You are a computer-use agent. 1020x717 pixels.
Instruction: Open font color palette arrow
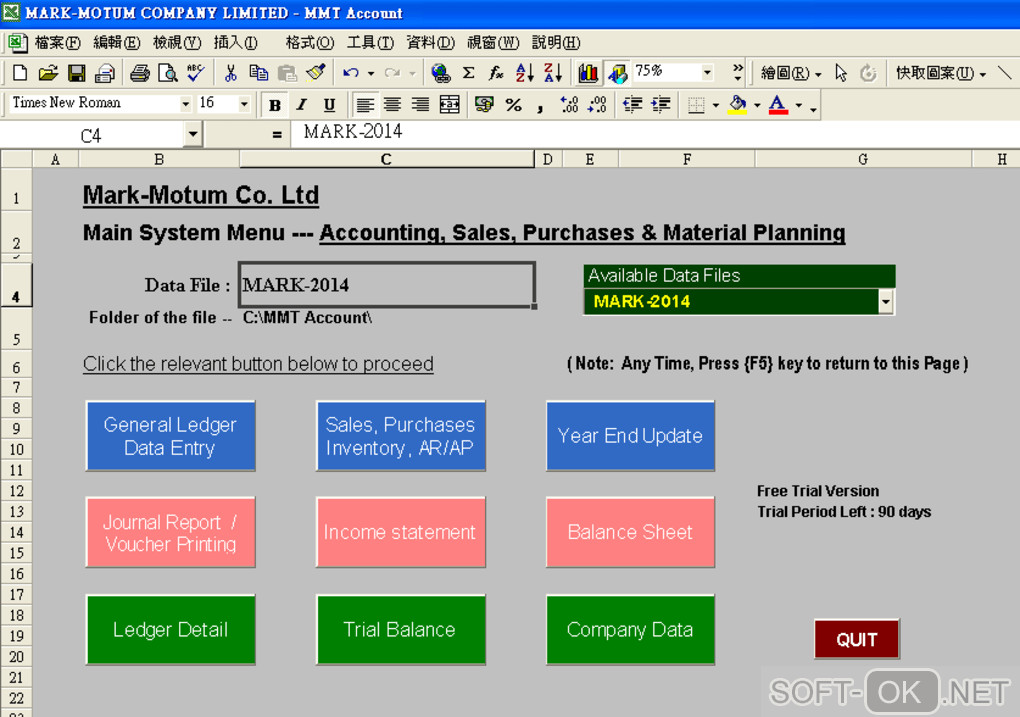point(798,104)
